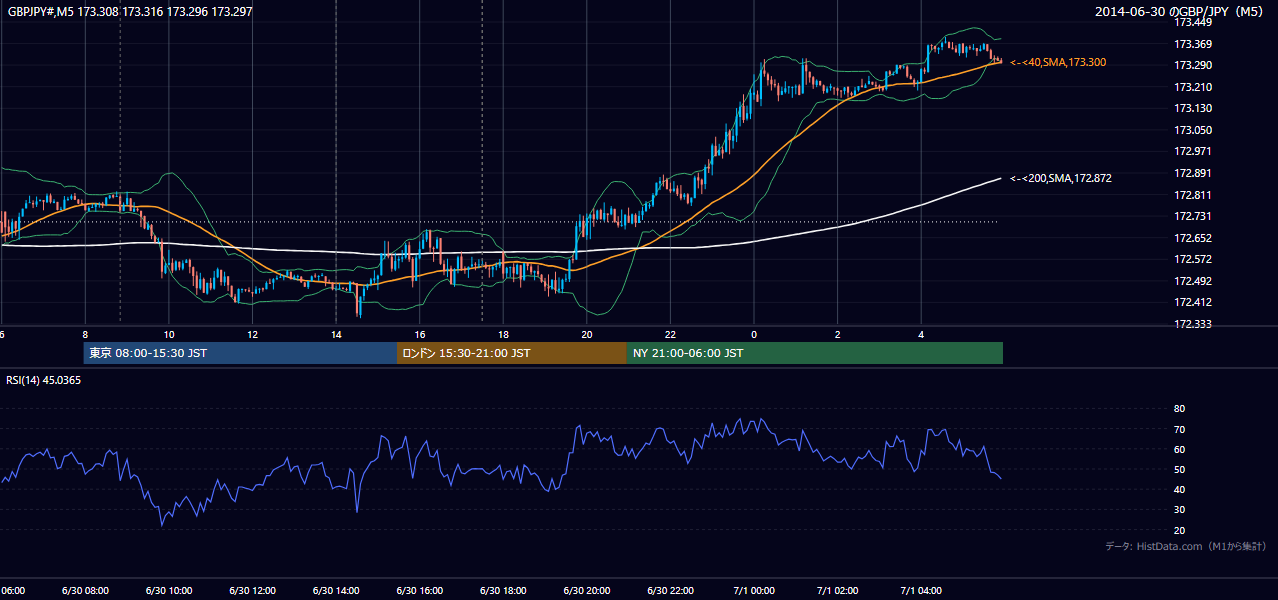
Task: Click price axis value 172.811
Action: pos(1193,195)
